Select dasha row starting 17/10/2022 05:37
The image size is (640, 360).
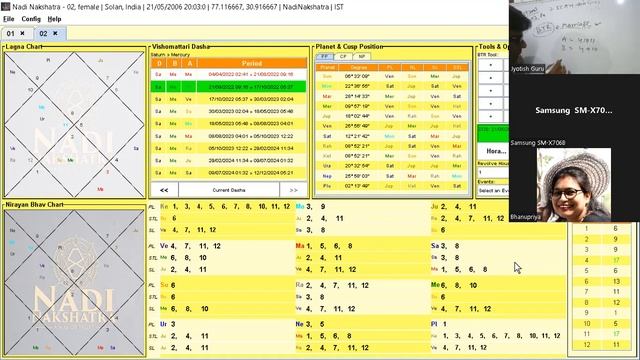(229, 99)
